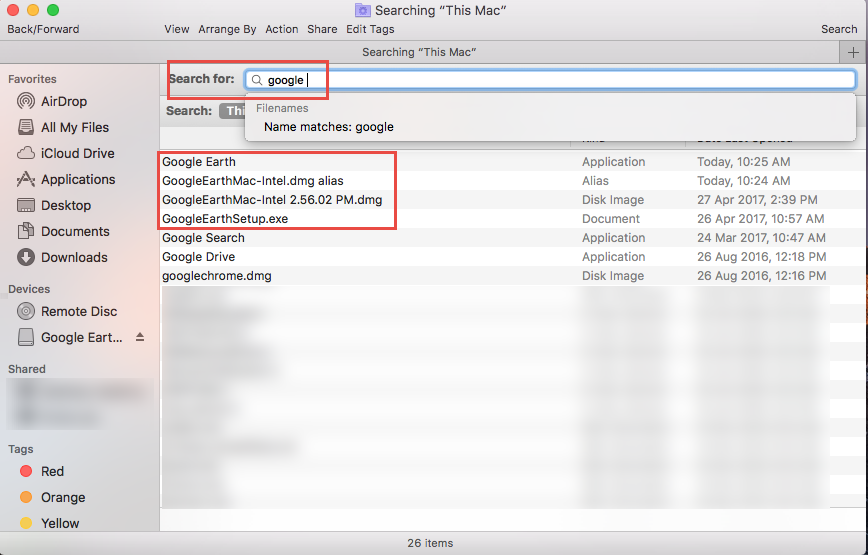
Task: Add a new tab with plus button
Action: click(853, 52)
